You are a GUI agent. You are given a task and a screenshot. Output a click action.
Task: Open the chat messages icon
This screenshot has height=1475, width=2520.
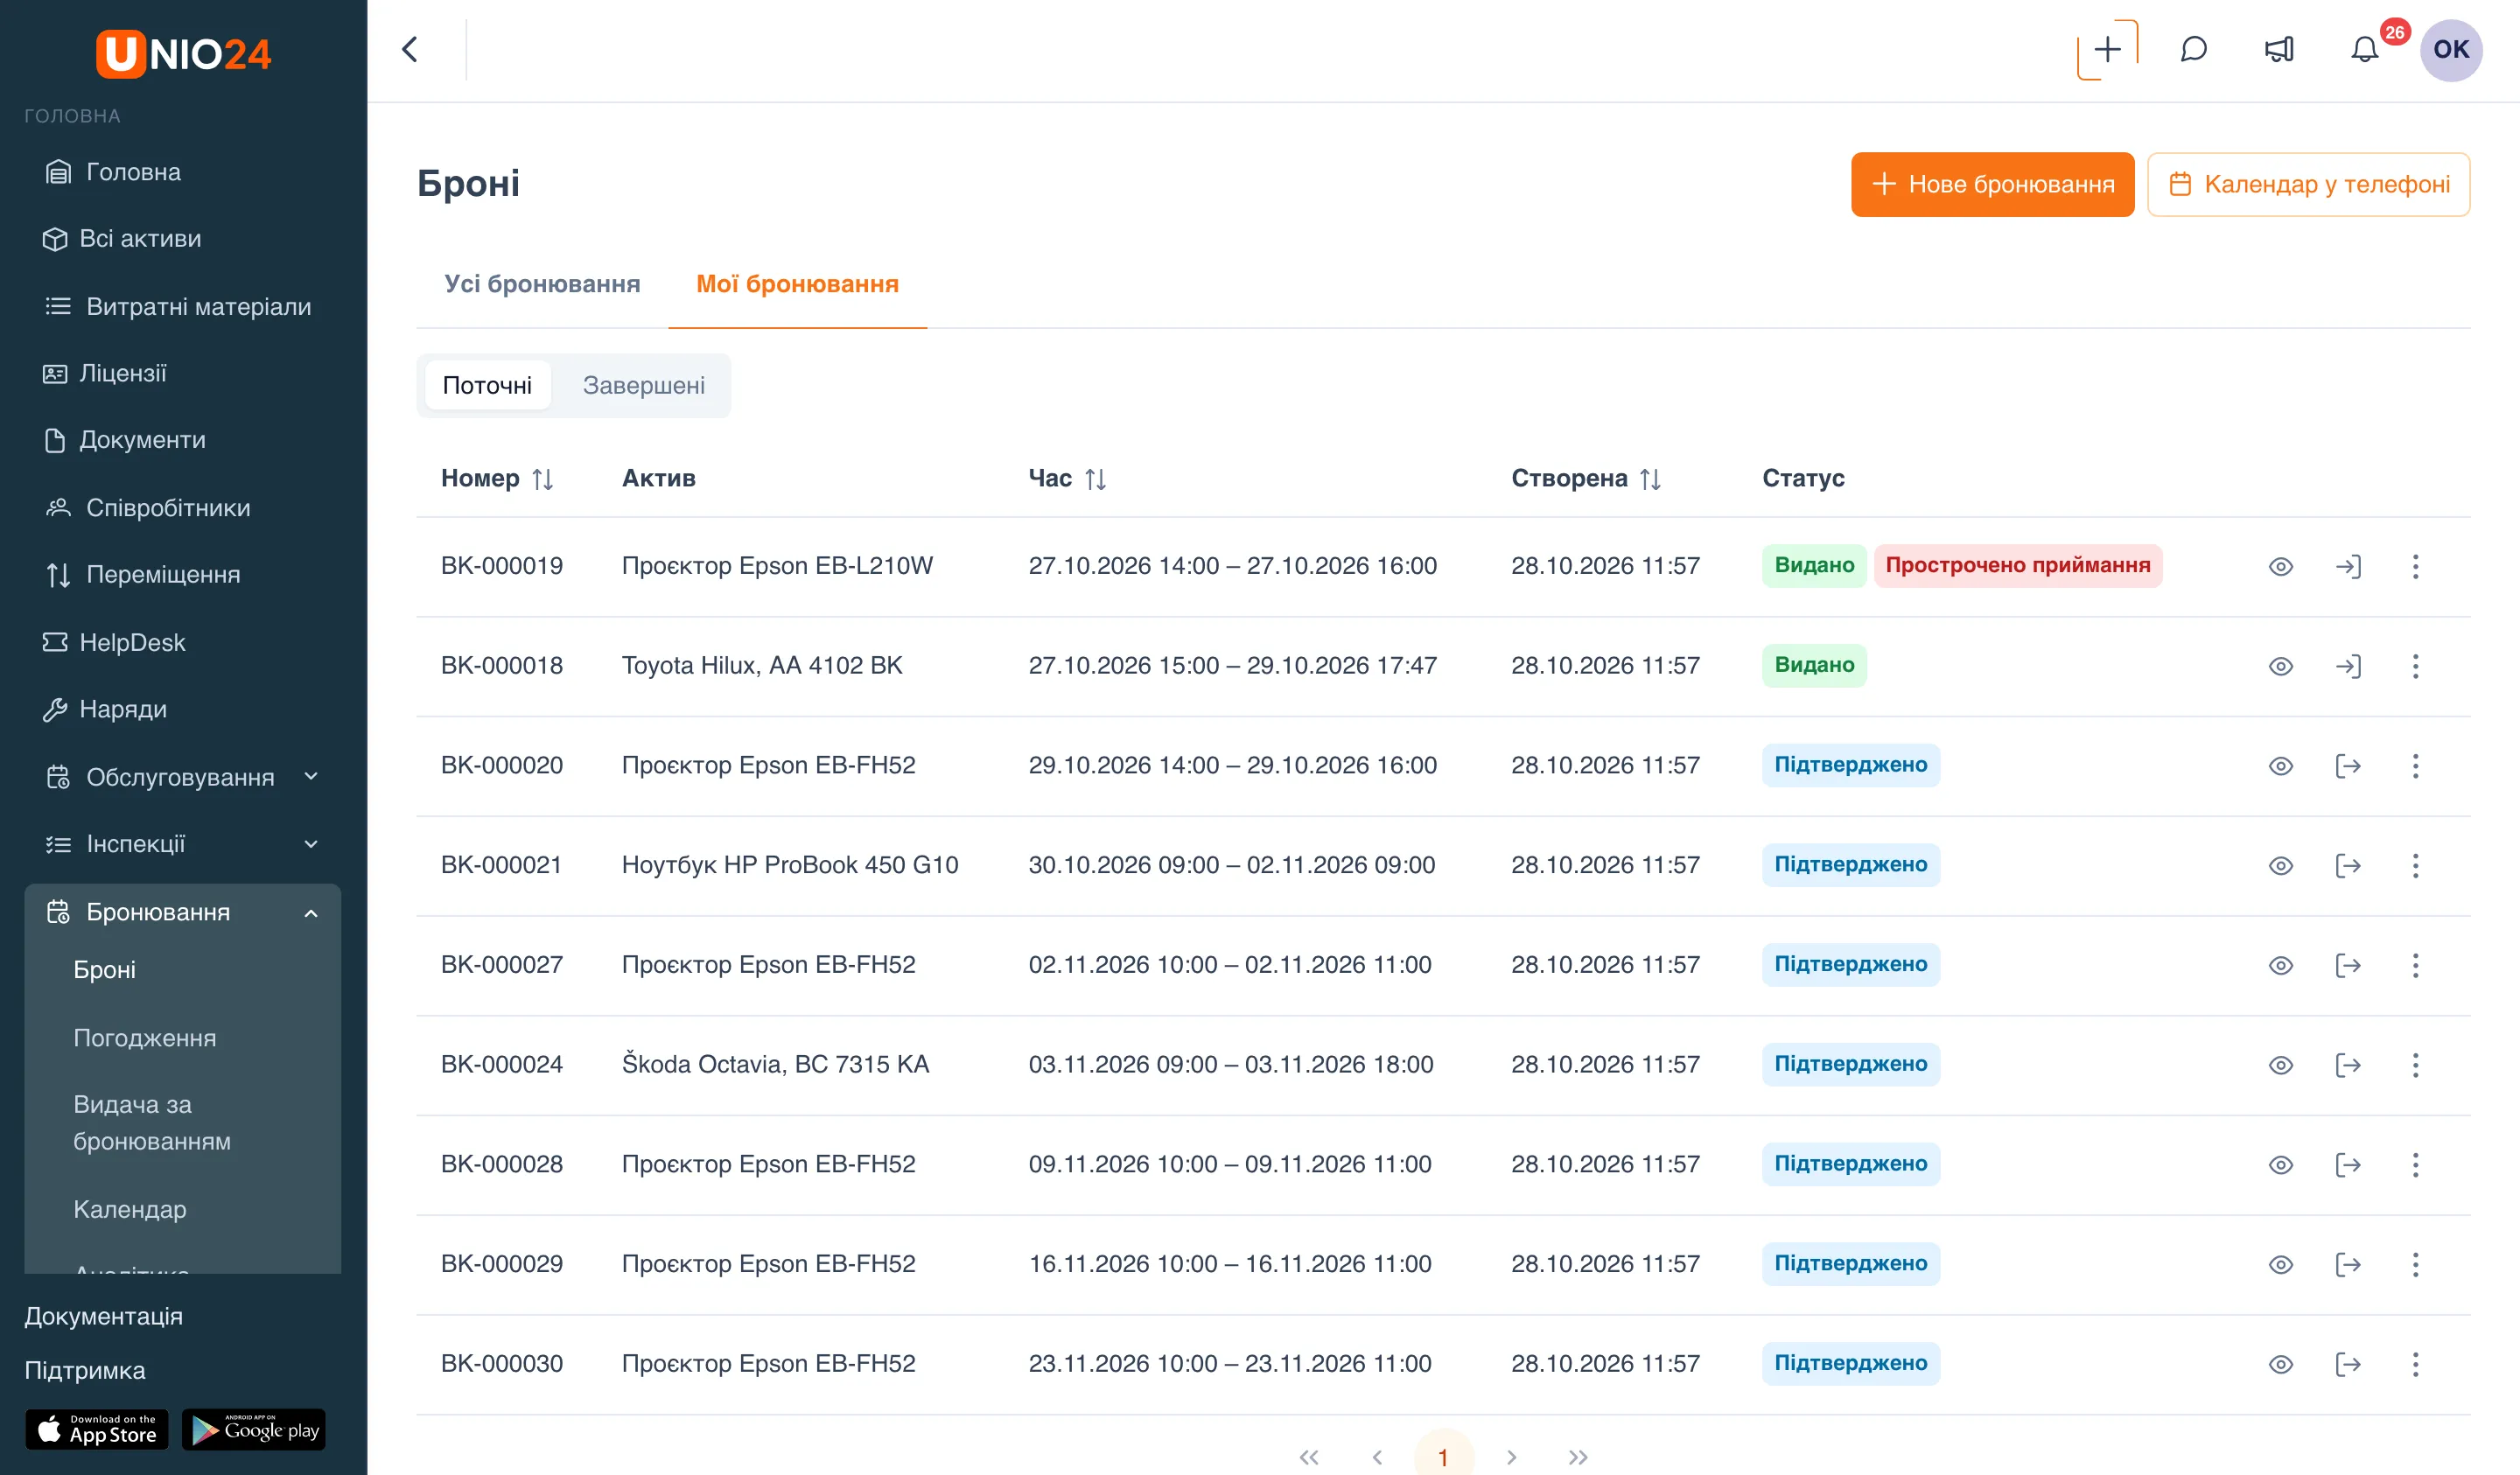(2193, 49)
